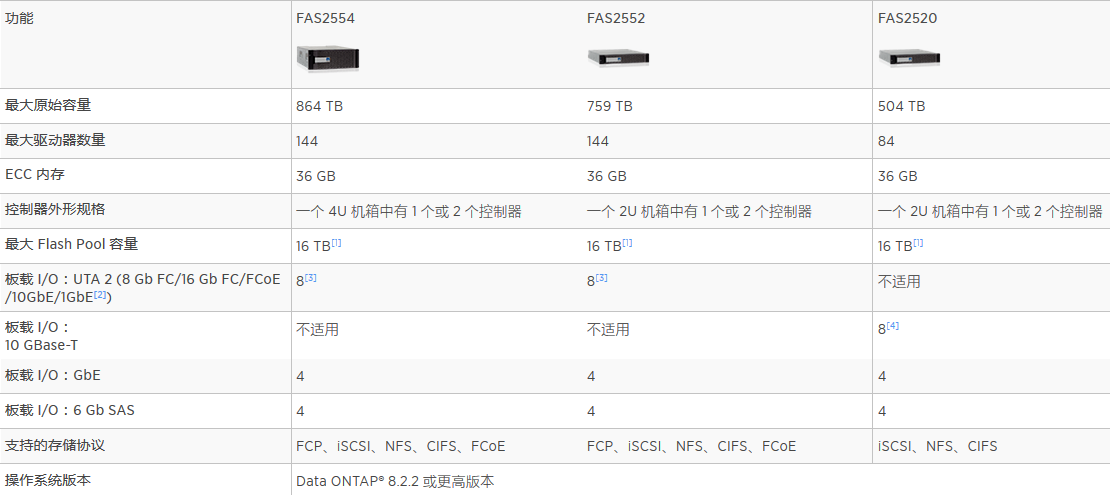
Task: Follow footnote [3] in the FAS2552 UTA 2 cell
Action: (x=602, y=278)
